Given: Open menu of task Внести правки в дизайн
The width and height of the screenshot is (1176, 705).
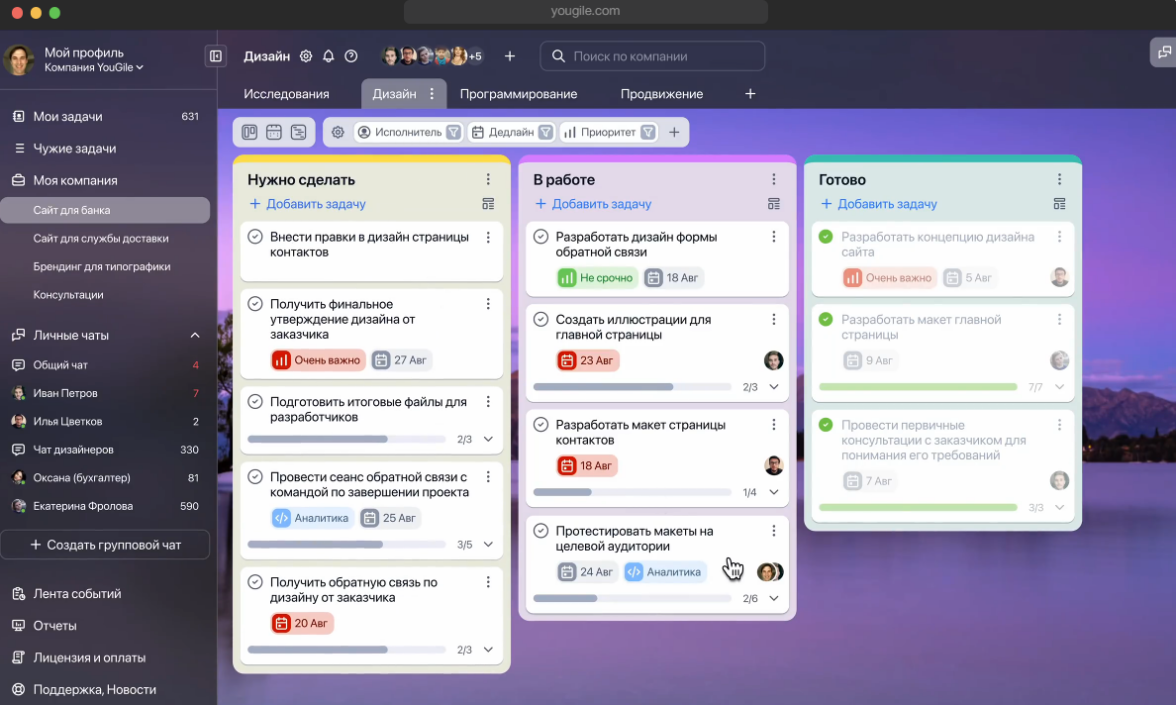Looking at the screenshot, I should click(x=488, y=237).
